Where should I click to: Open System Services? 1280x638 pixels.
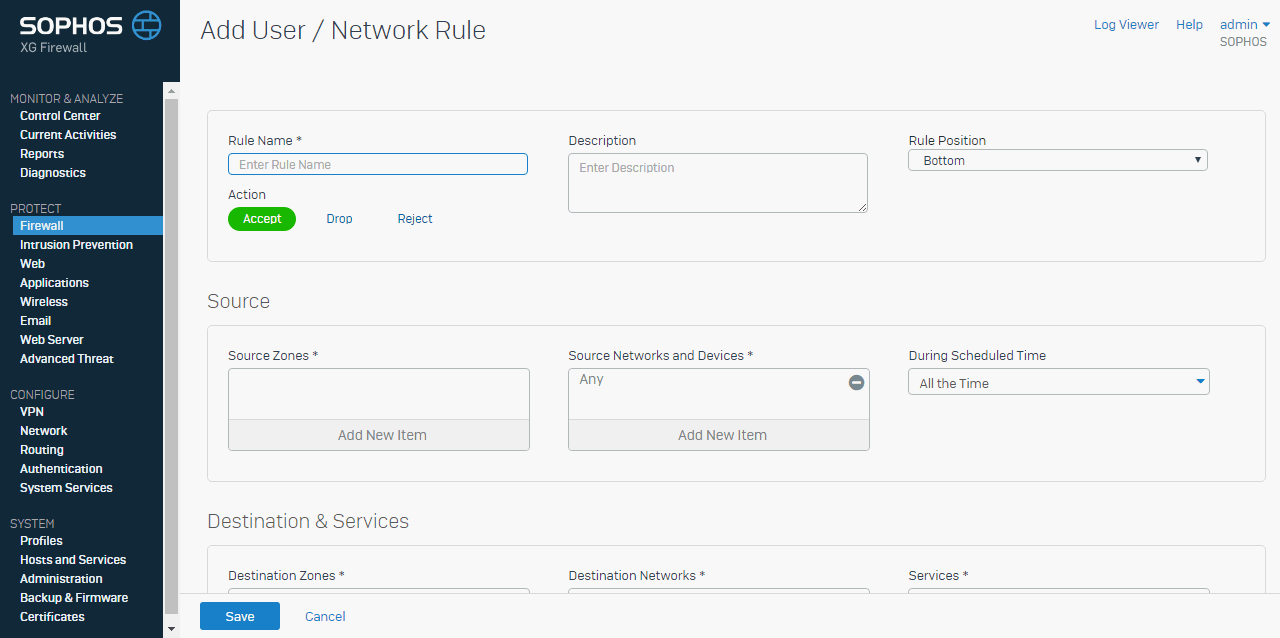tap(66, 488)
